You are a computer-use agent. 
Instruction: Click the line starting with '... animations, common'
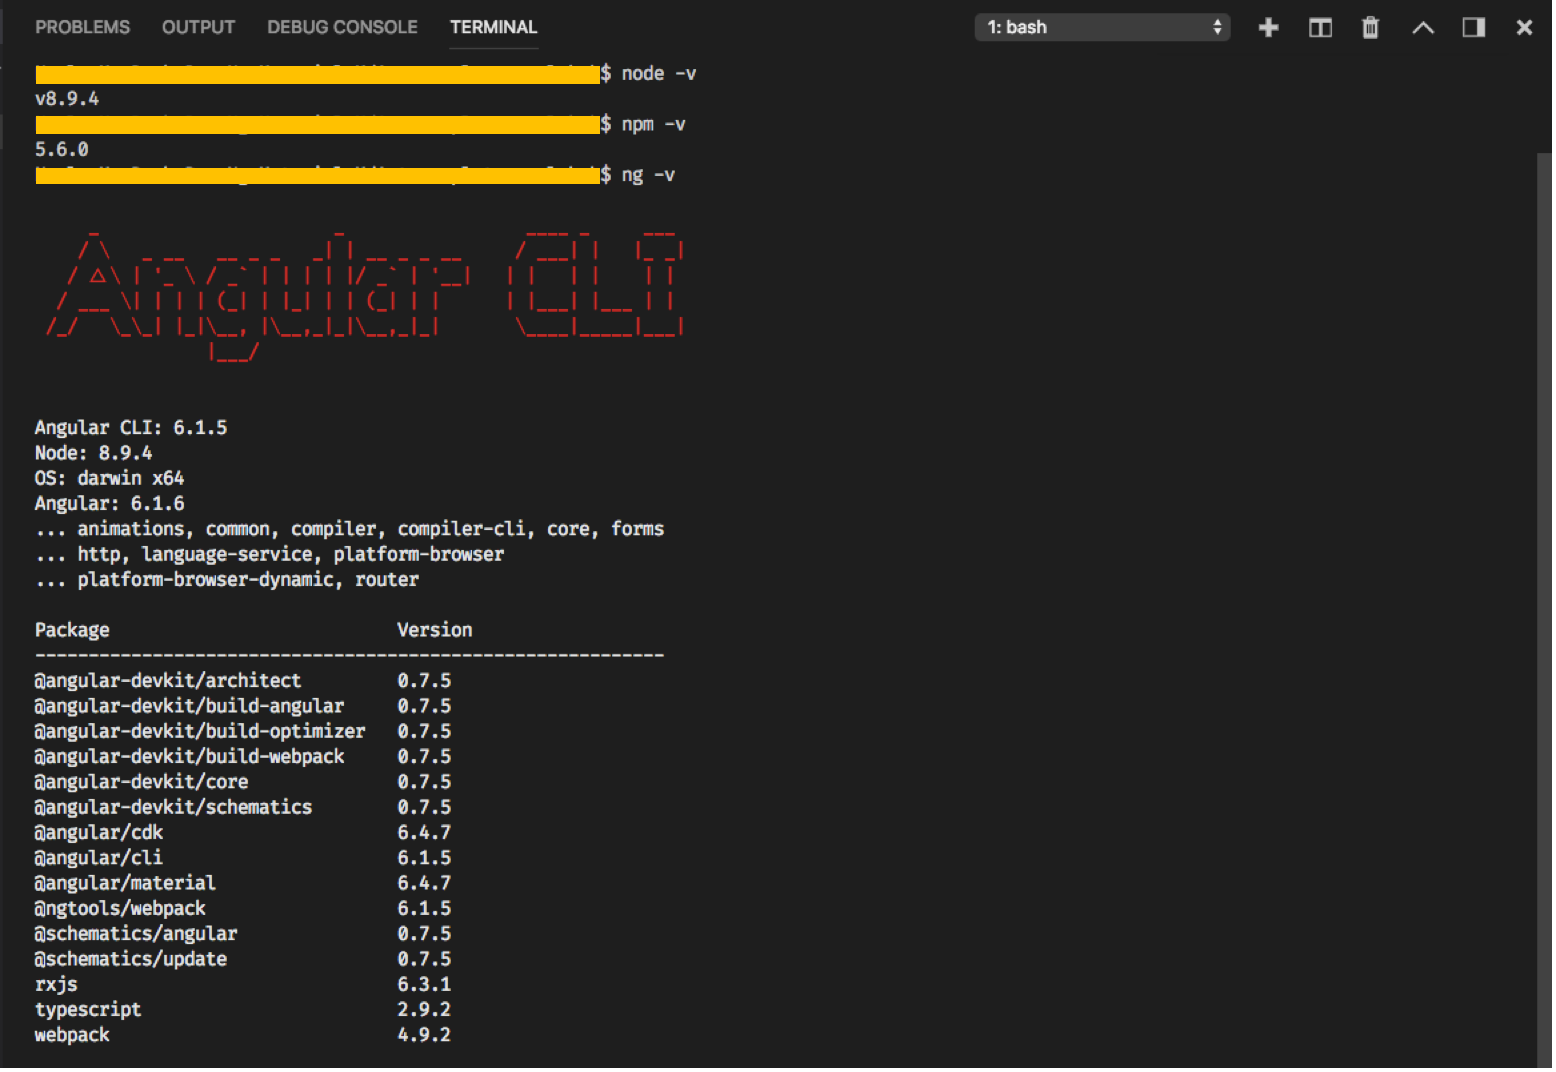pyautogui.click(x=350, y=529)
